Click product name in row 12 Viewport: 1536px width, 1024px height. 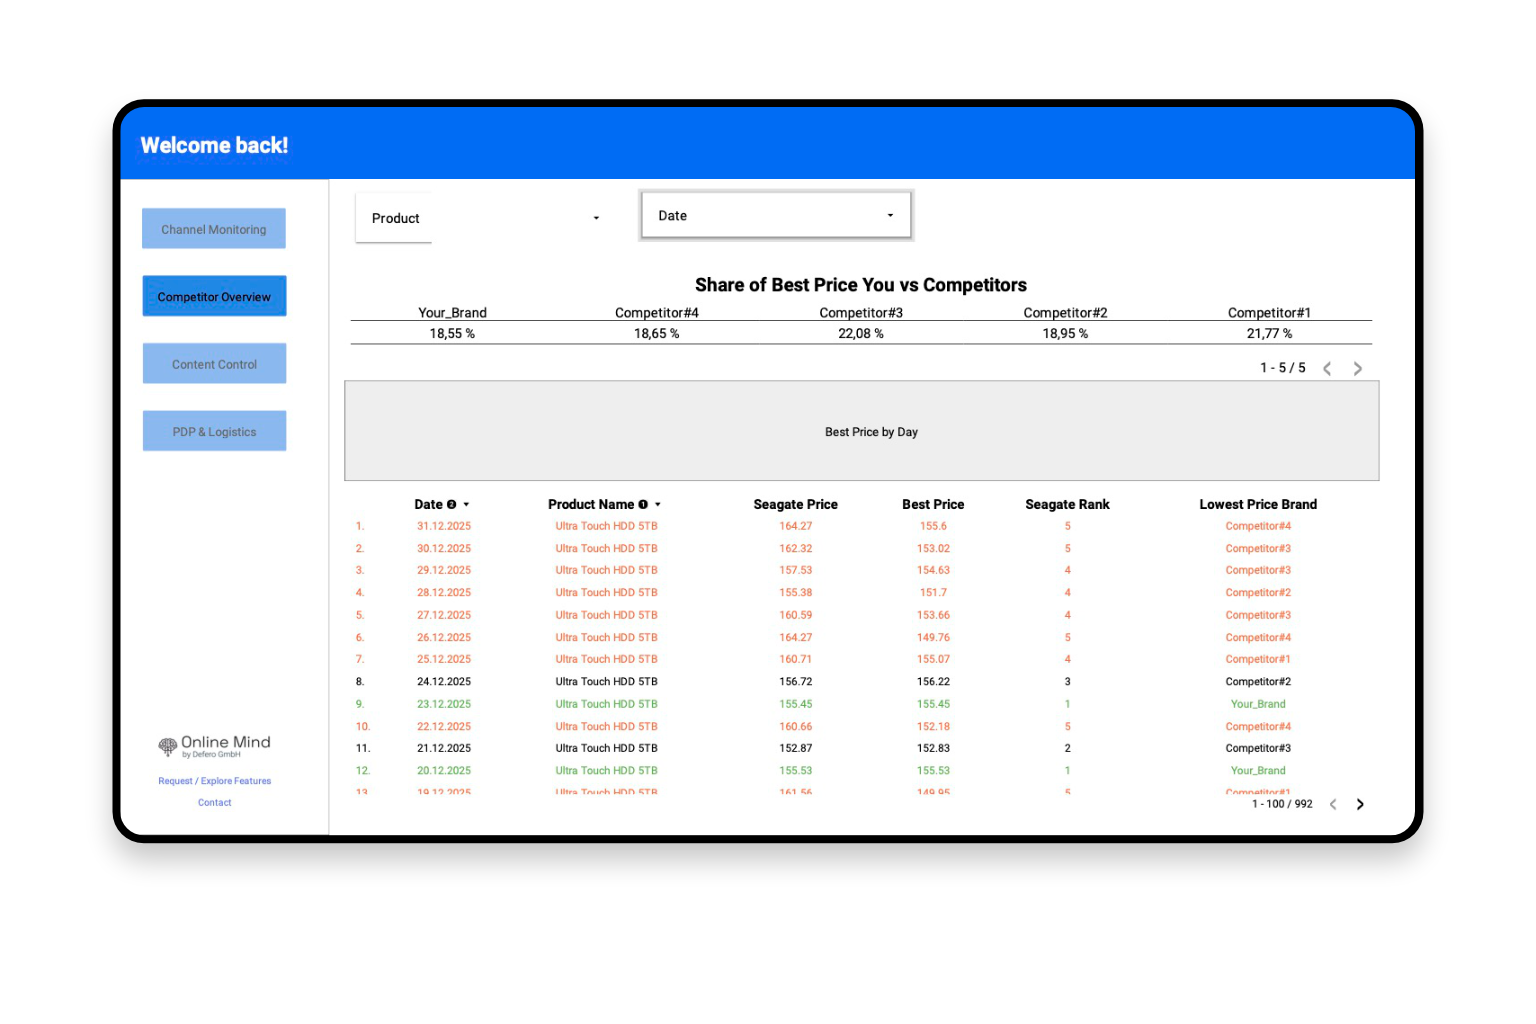(x=606, y=770)
